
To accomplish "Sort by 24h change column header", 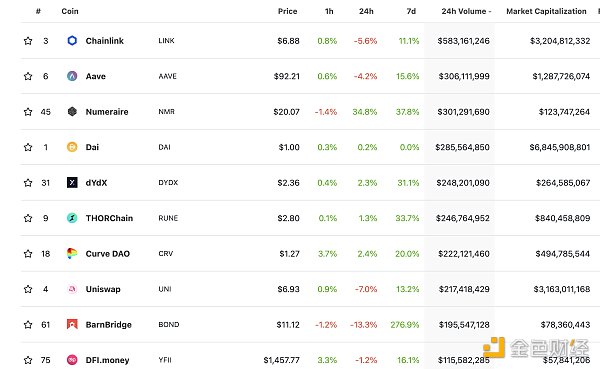I will coord(366,11).
